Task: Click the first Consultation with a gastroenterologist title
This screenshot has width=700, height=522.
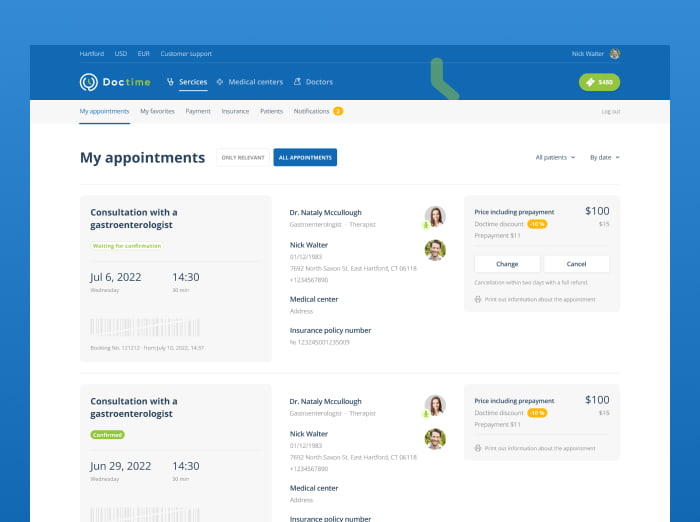Action: (134, 218)
